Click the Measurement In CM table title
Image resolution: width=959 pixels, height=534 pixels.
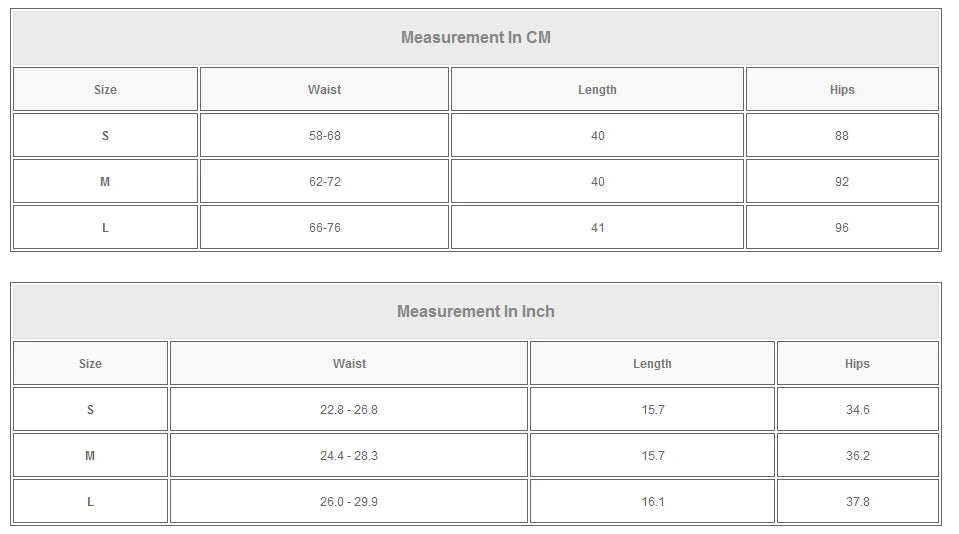(x=476, y=38)
